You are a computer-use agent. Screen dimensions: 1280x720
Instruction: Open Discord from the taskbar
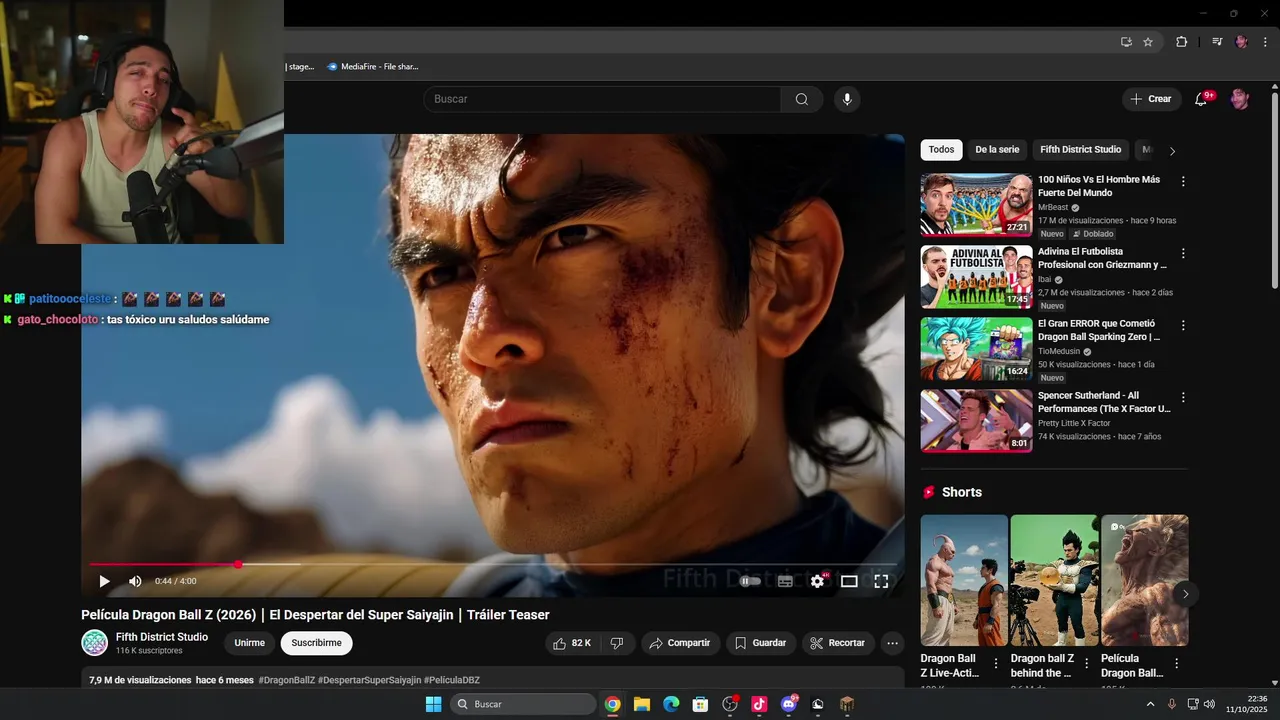pyautogui.click(x=789, y=704)
